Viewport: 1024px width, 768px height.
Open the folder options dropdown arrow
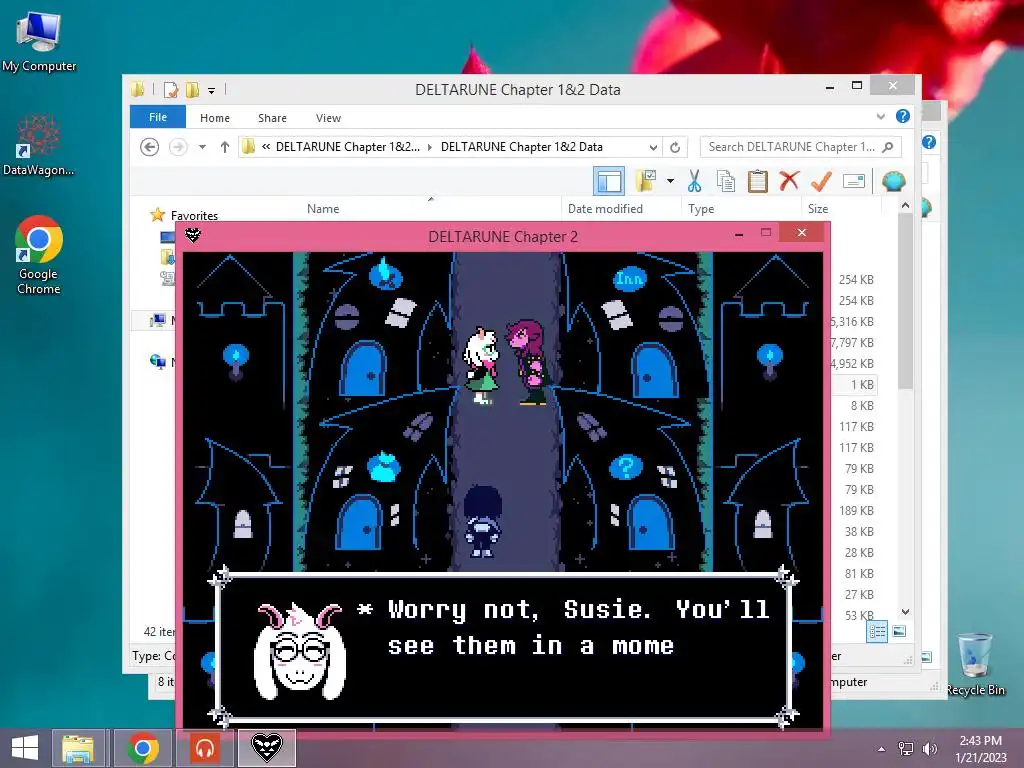click(x=670, y=181)
